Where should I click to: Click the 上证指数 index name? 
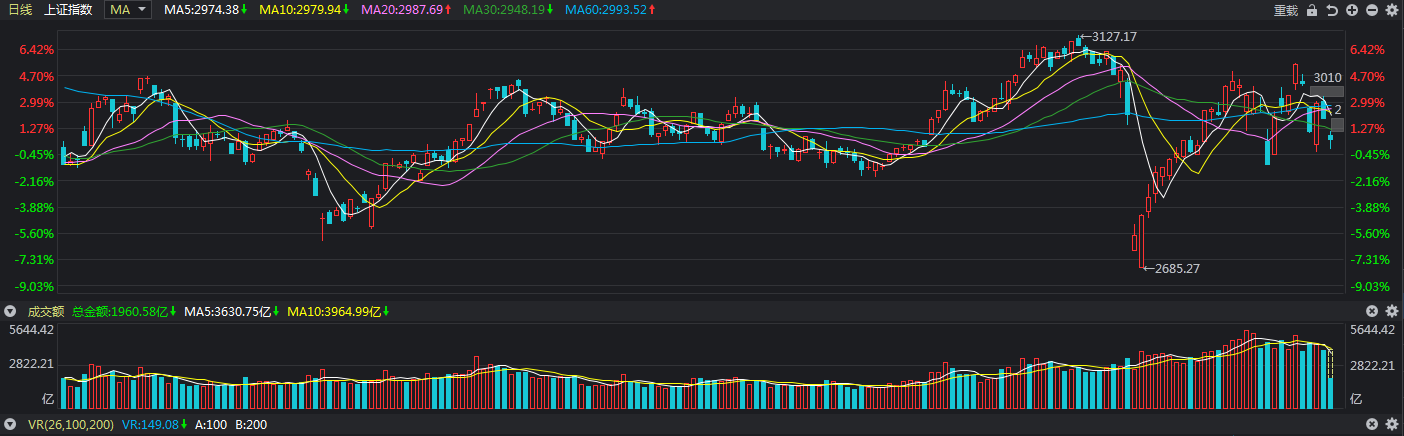click(68, 10)
